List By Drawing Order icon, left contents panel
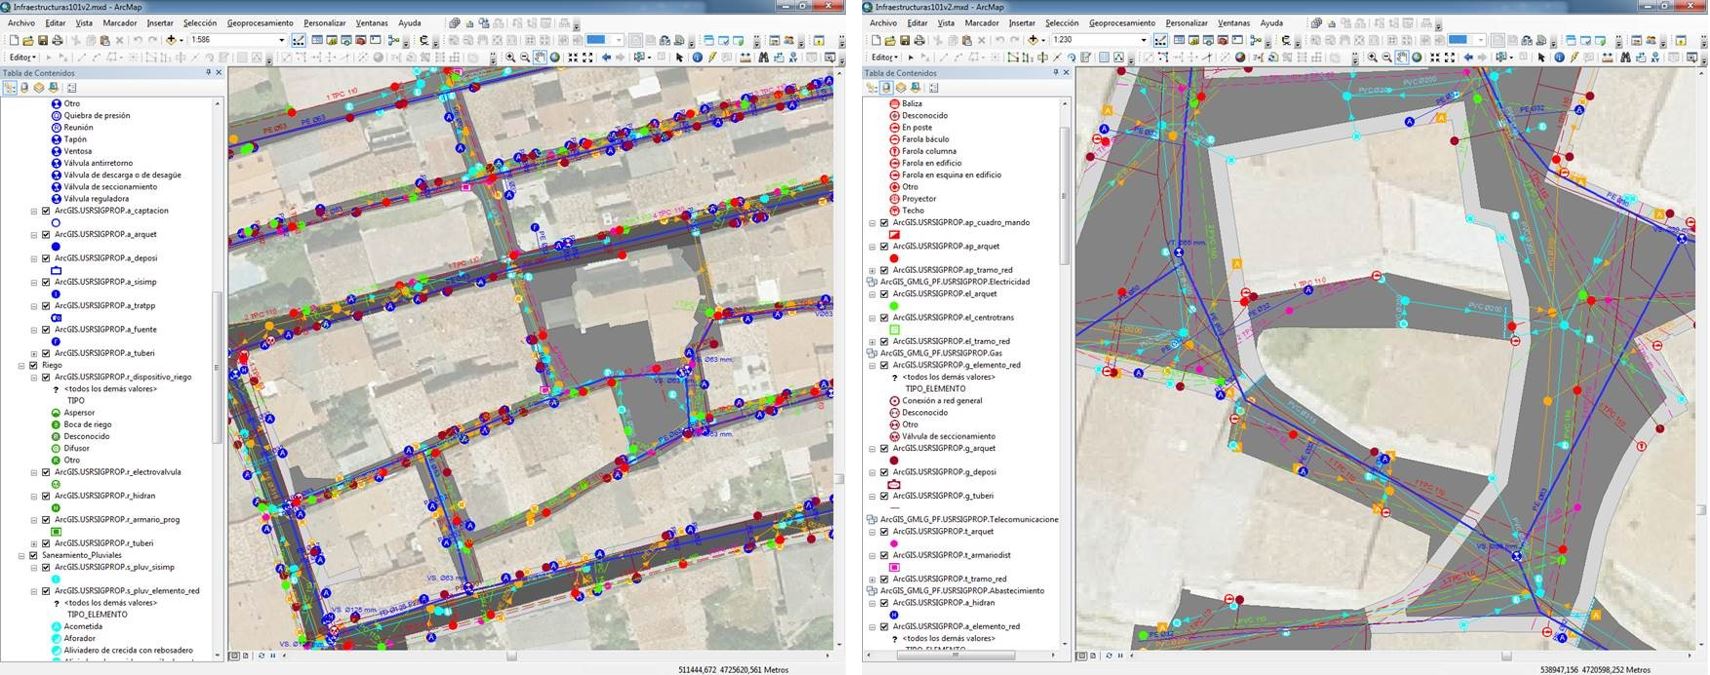The height and width of the screenshot is (675, 1710). coord(9,88)
